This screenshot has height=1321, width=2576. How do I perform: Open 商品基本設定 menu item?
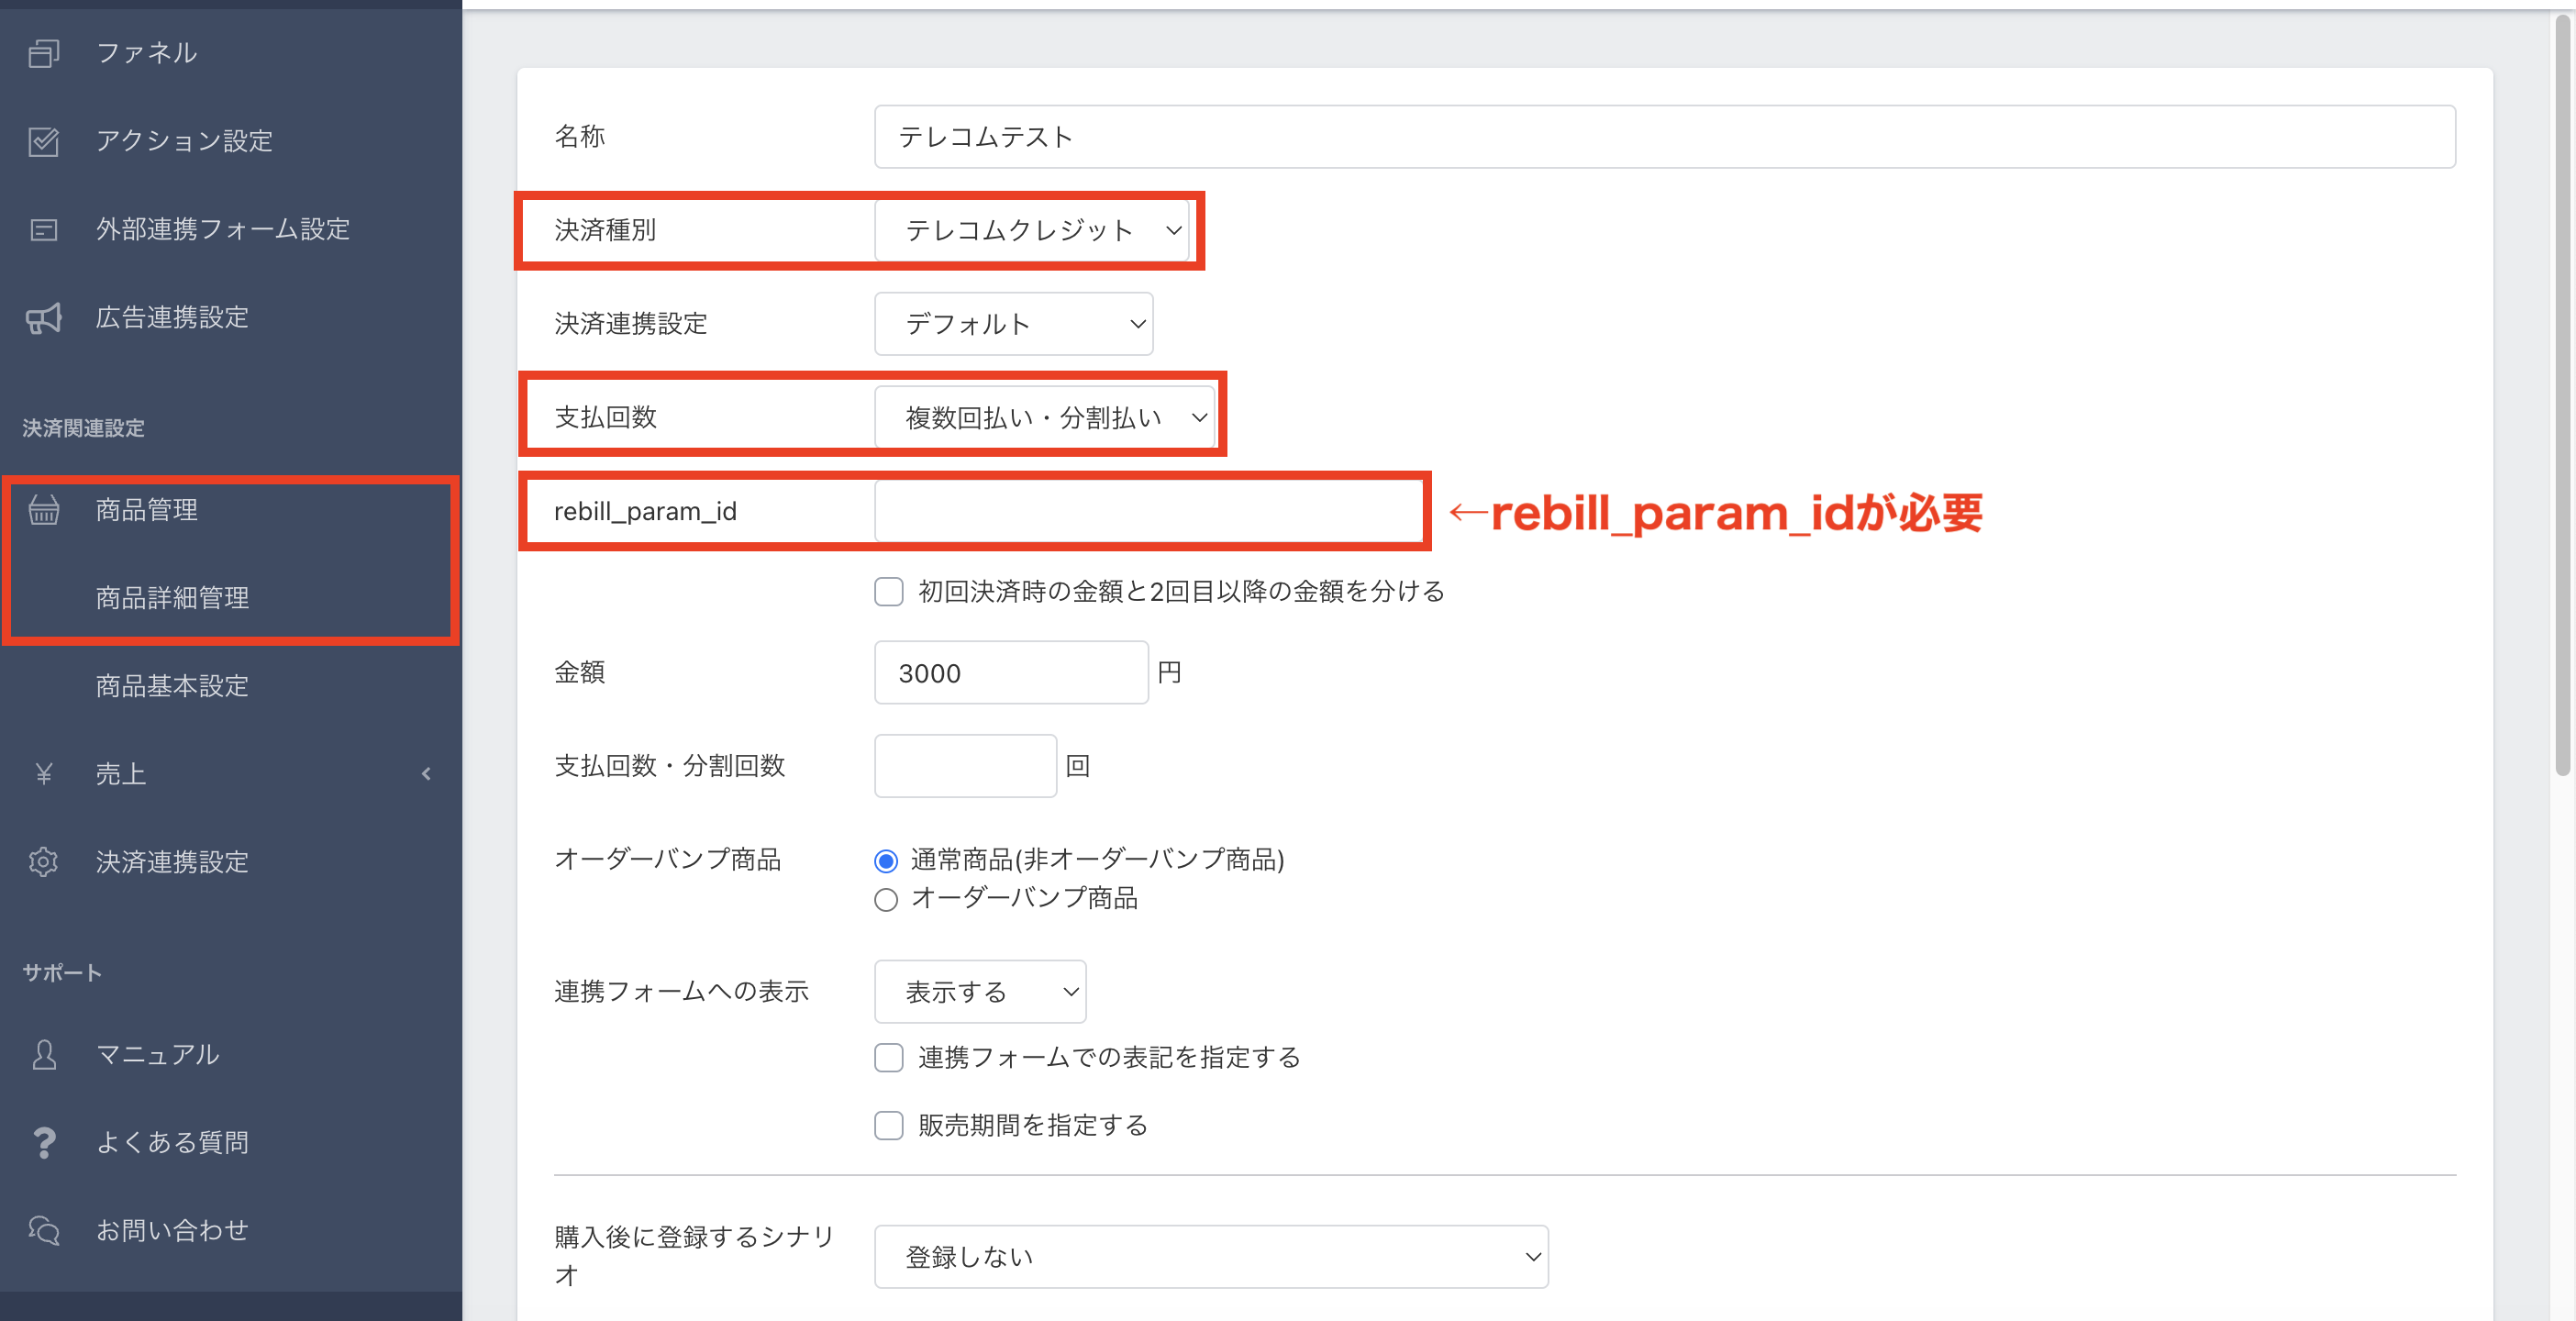(x=172, y=686)
